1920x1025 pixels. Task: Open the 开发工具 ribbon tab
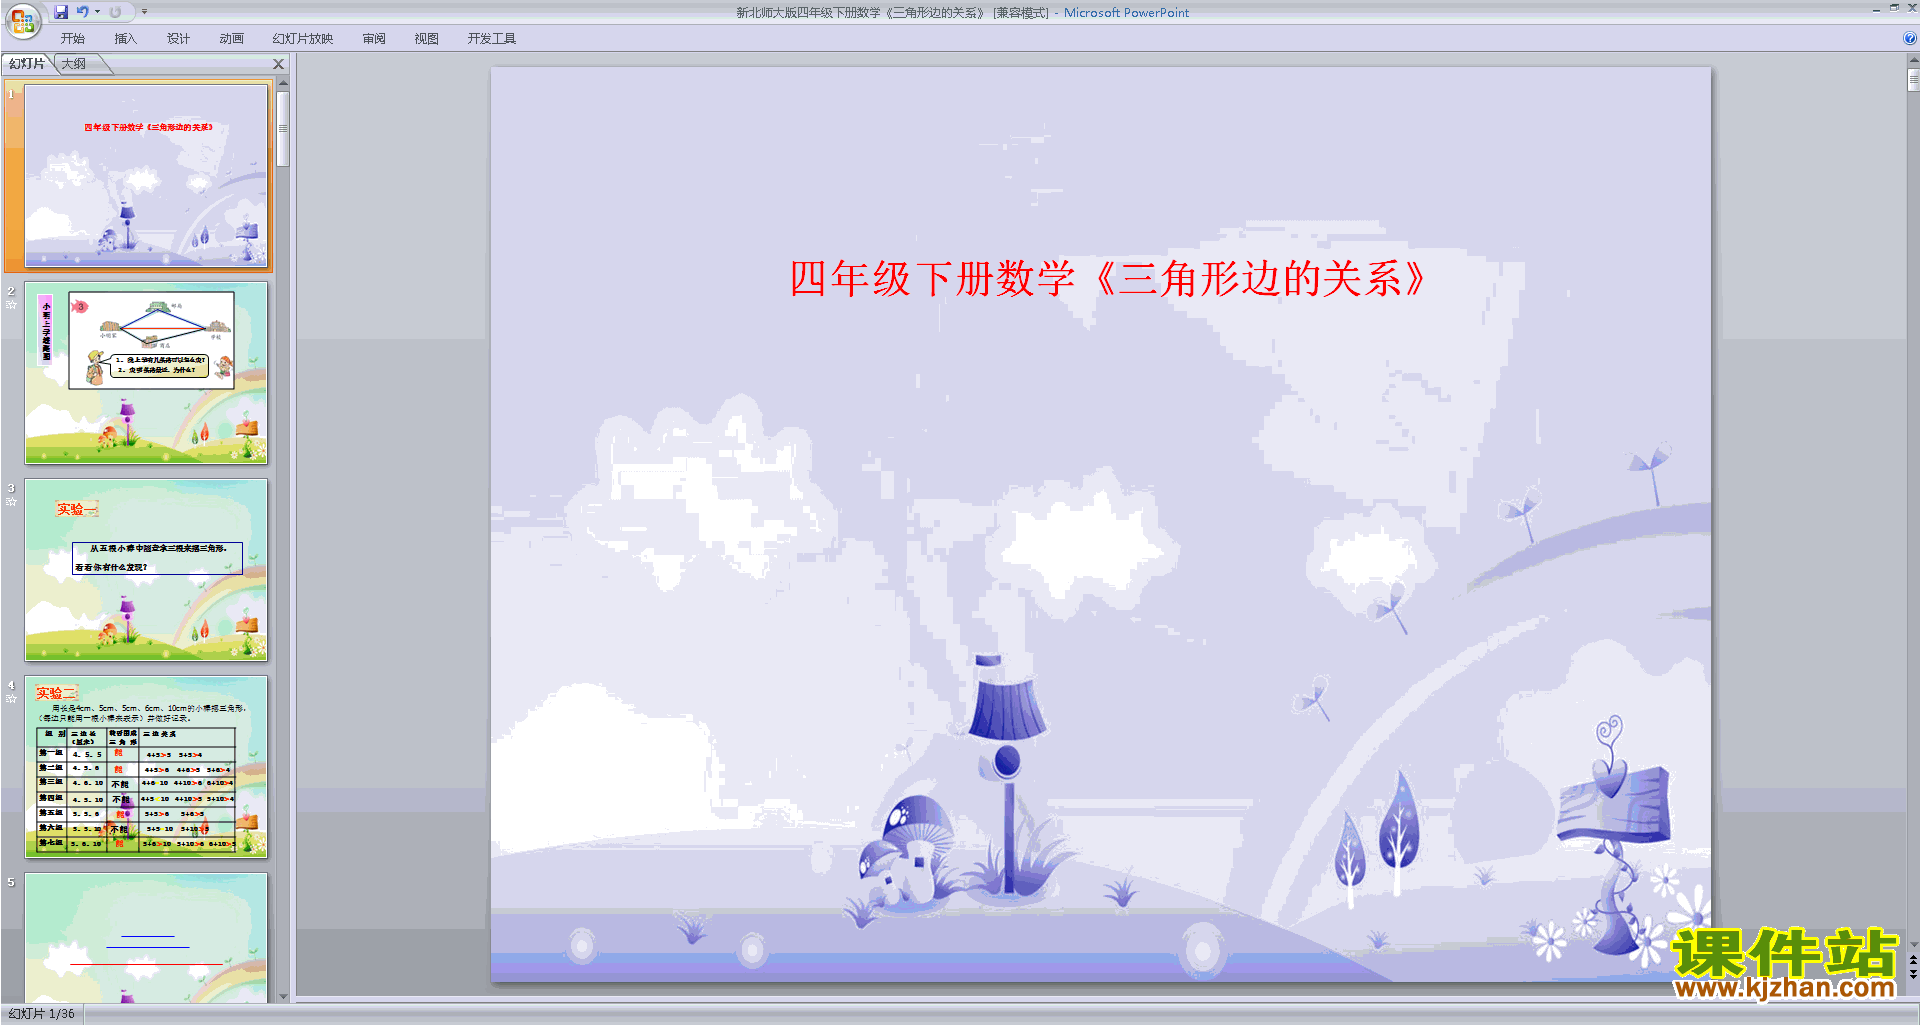(x=491, y=39)
